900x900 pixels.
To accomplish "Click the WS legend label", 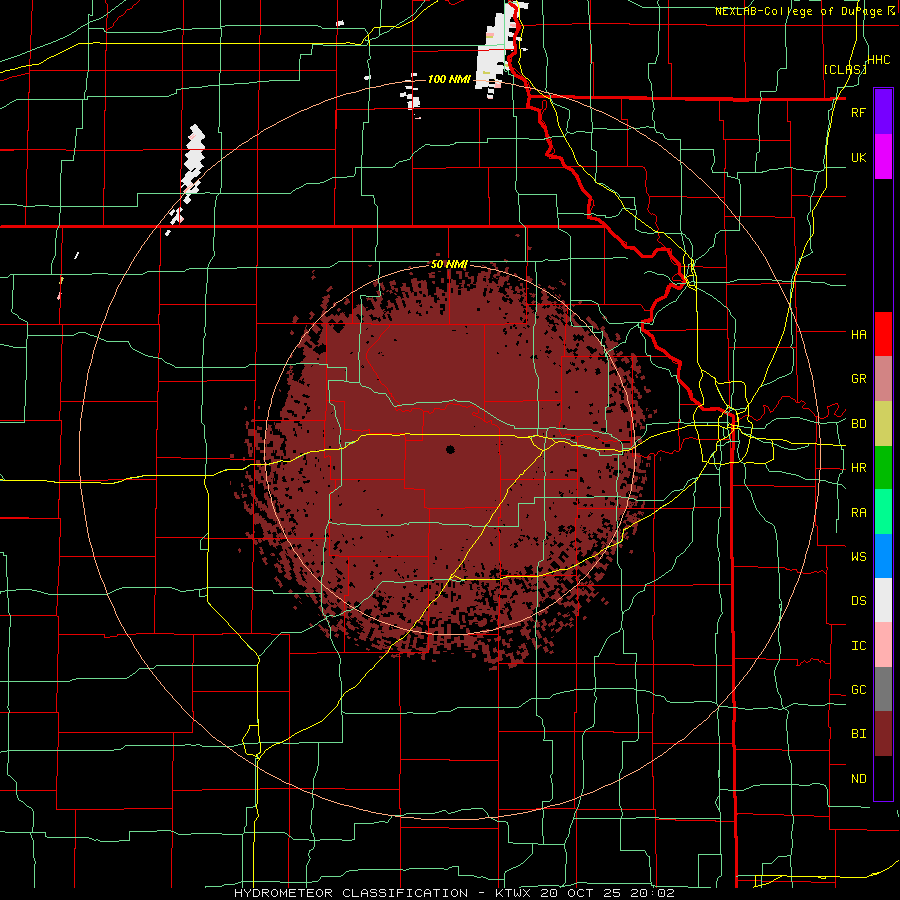I will click(858, 557).
